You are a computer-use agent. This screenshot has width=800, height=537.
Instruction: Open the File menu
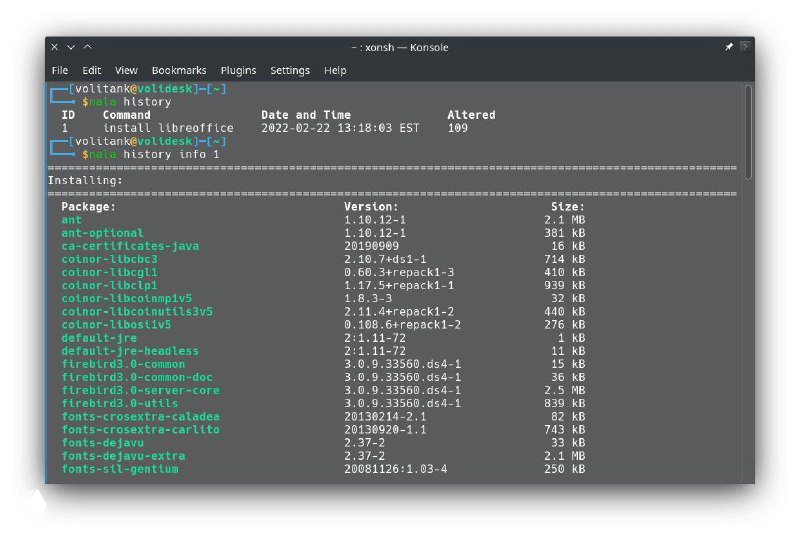tap(60, 70)
